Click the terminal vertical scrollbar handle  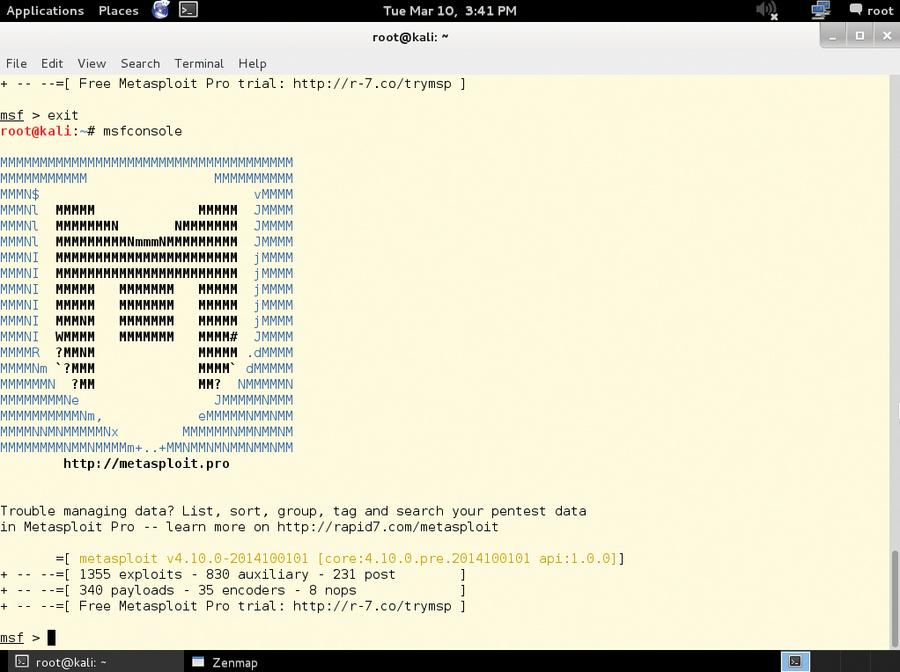[894, 600]
